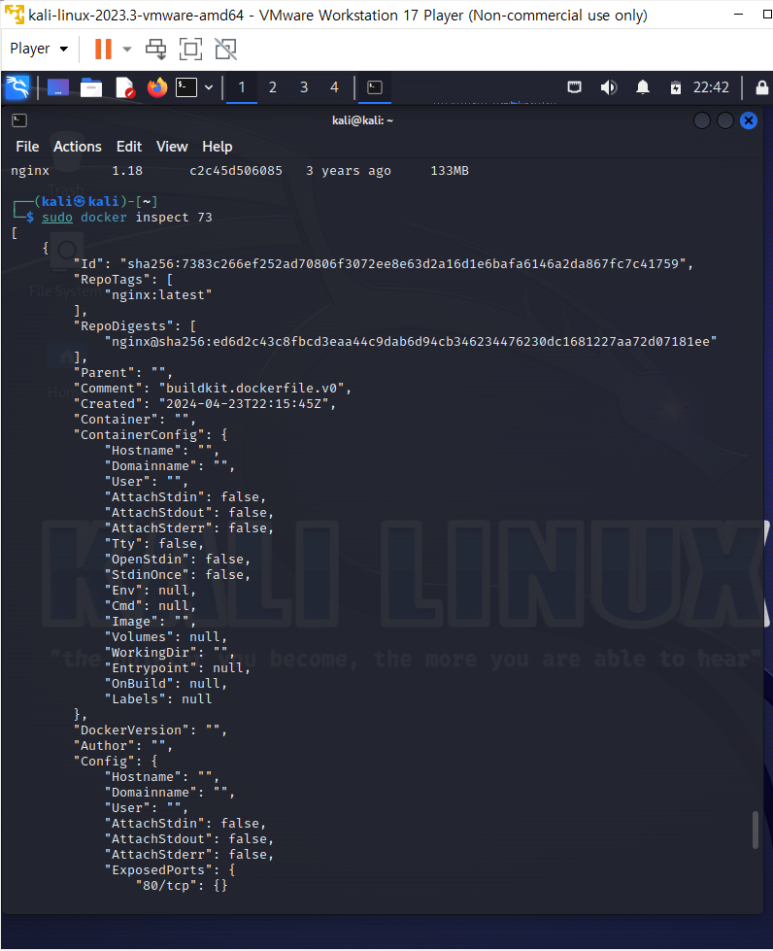Viewport: 773px width, 951px height.
Task: Pause the virtual machine
Action: pos(103,49)
